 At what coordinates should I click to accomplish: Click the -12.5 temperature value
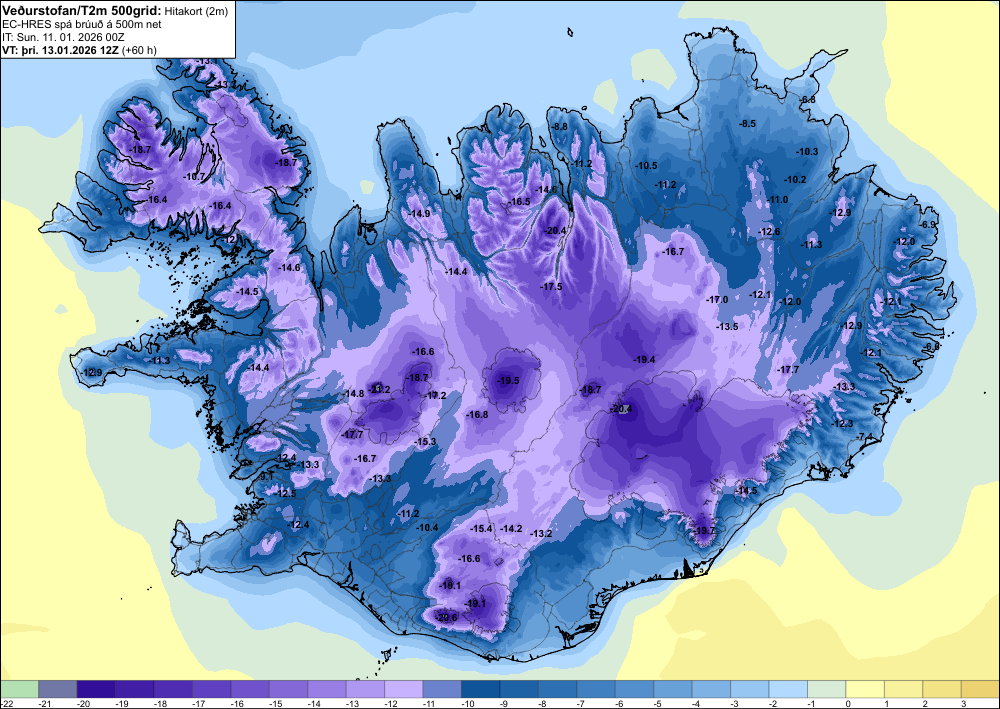tap(286, 493)
